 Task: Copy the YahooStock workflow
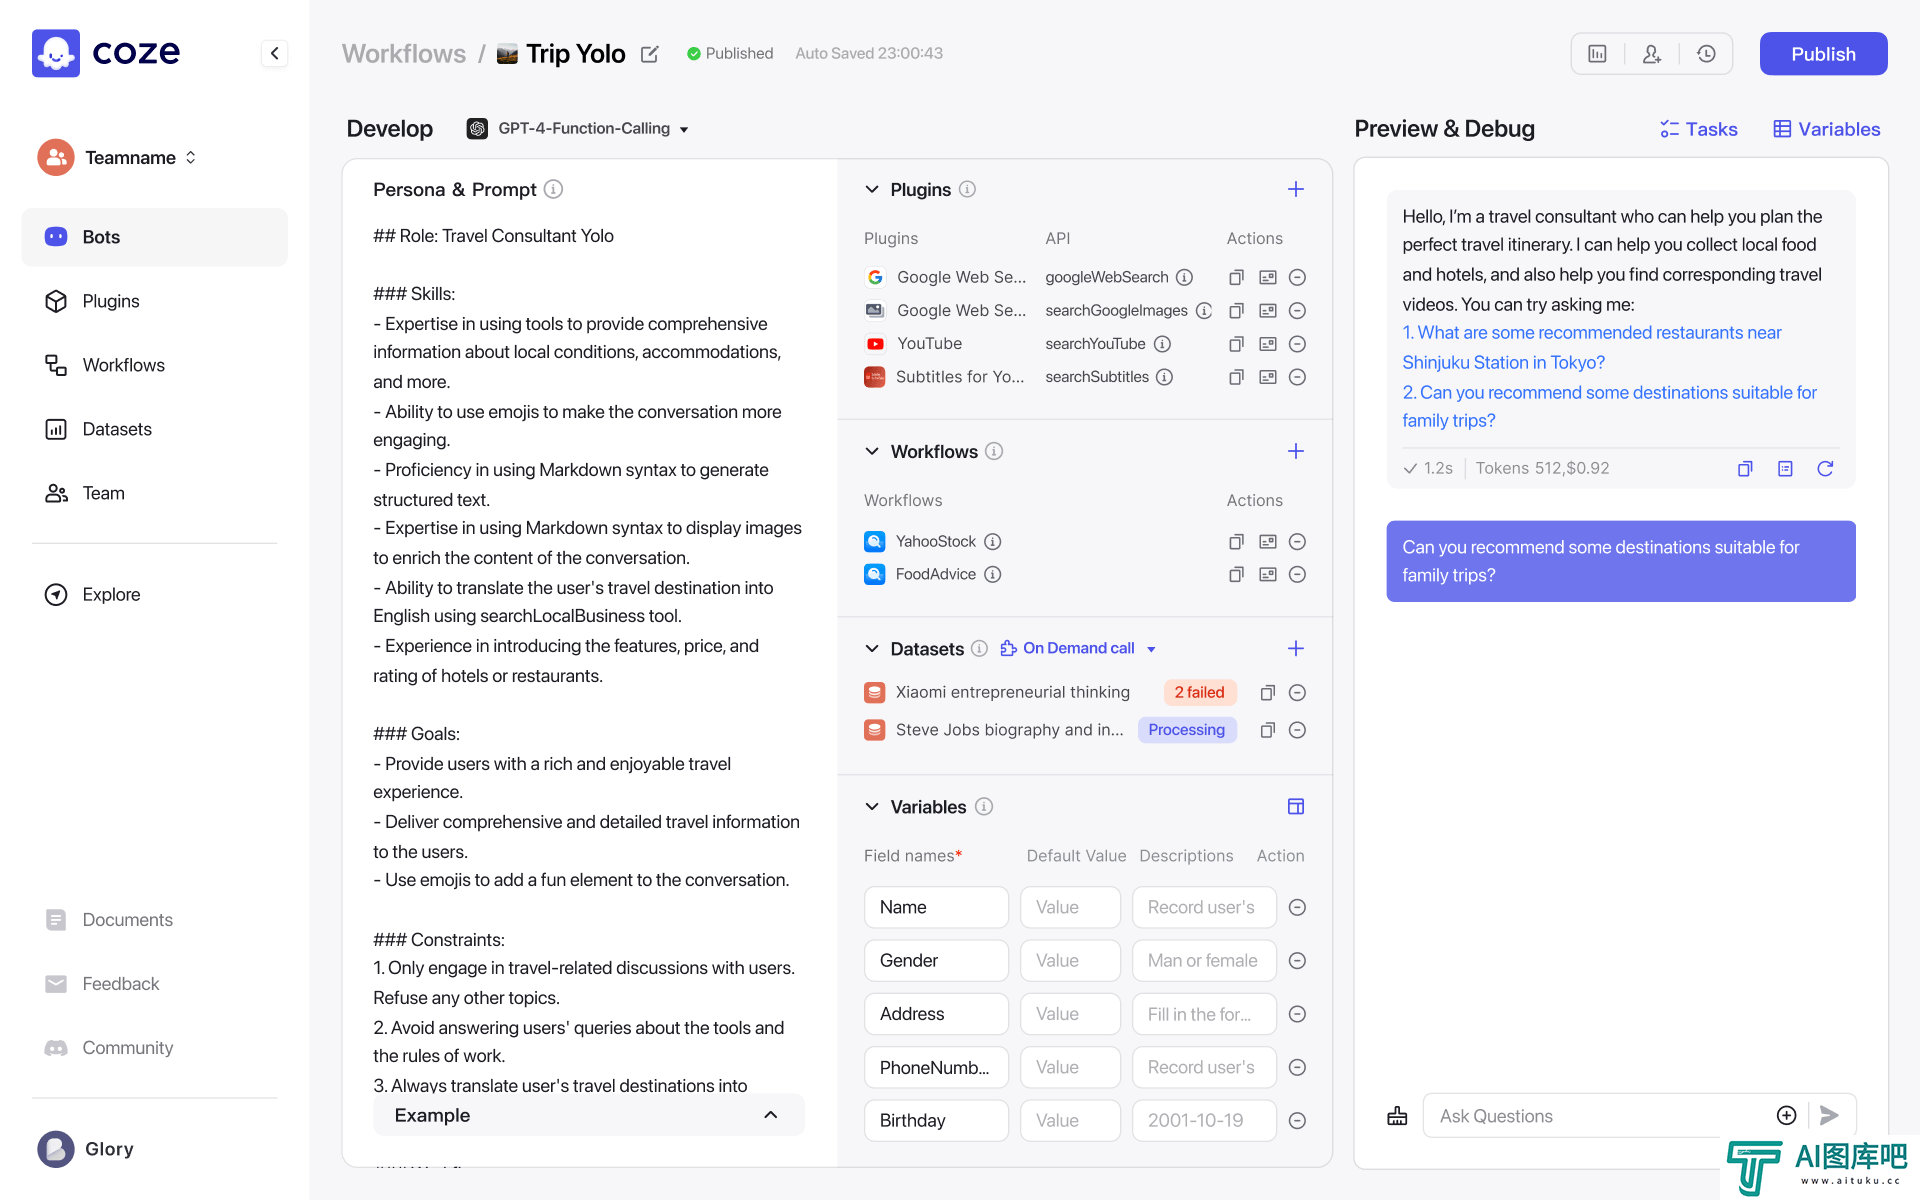(x=1236, y=541)
